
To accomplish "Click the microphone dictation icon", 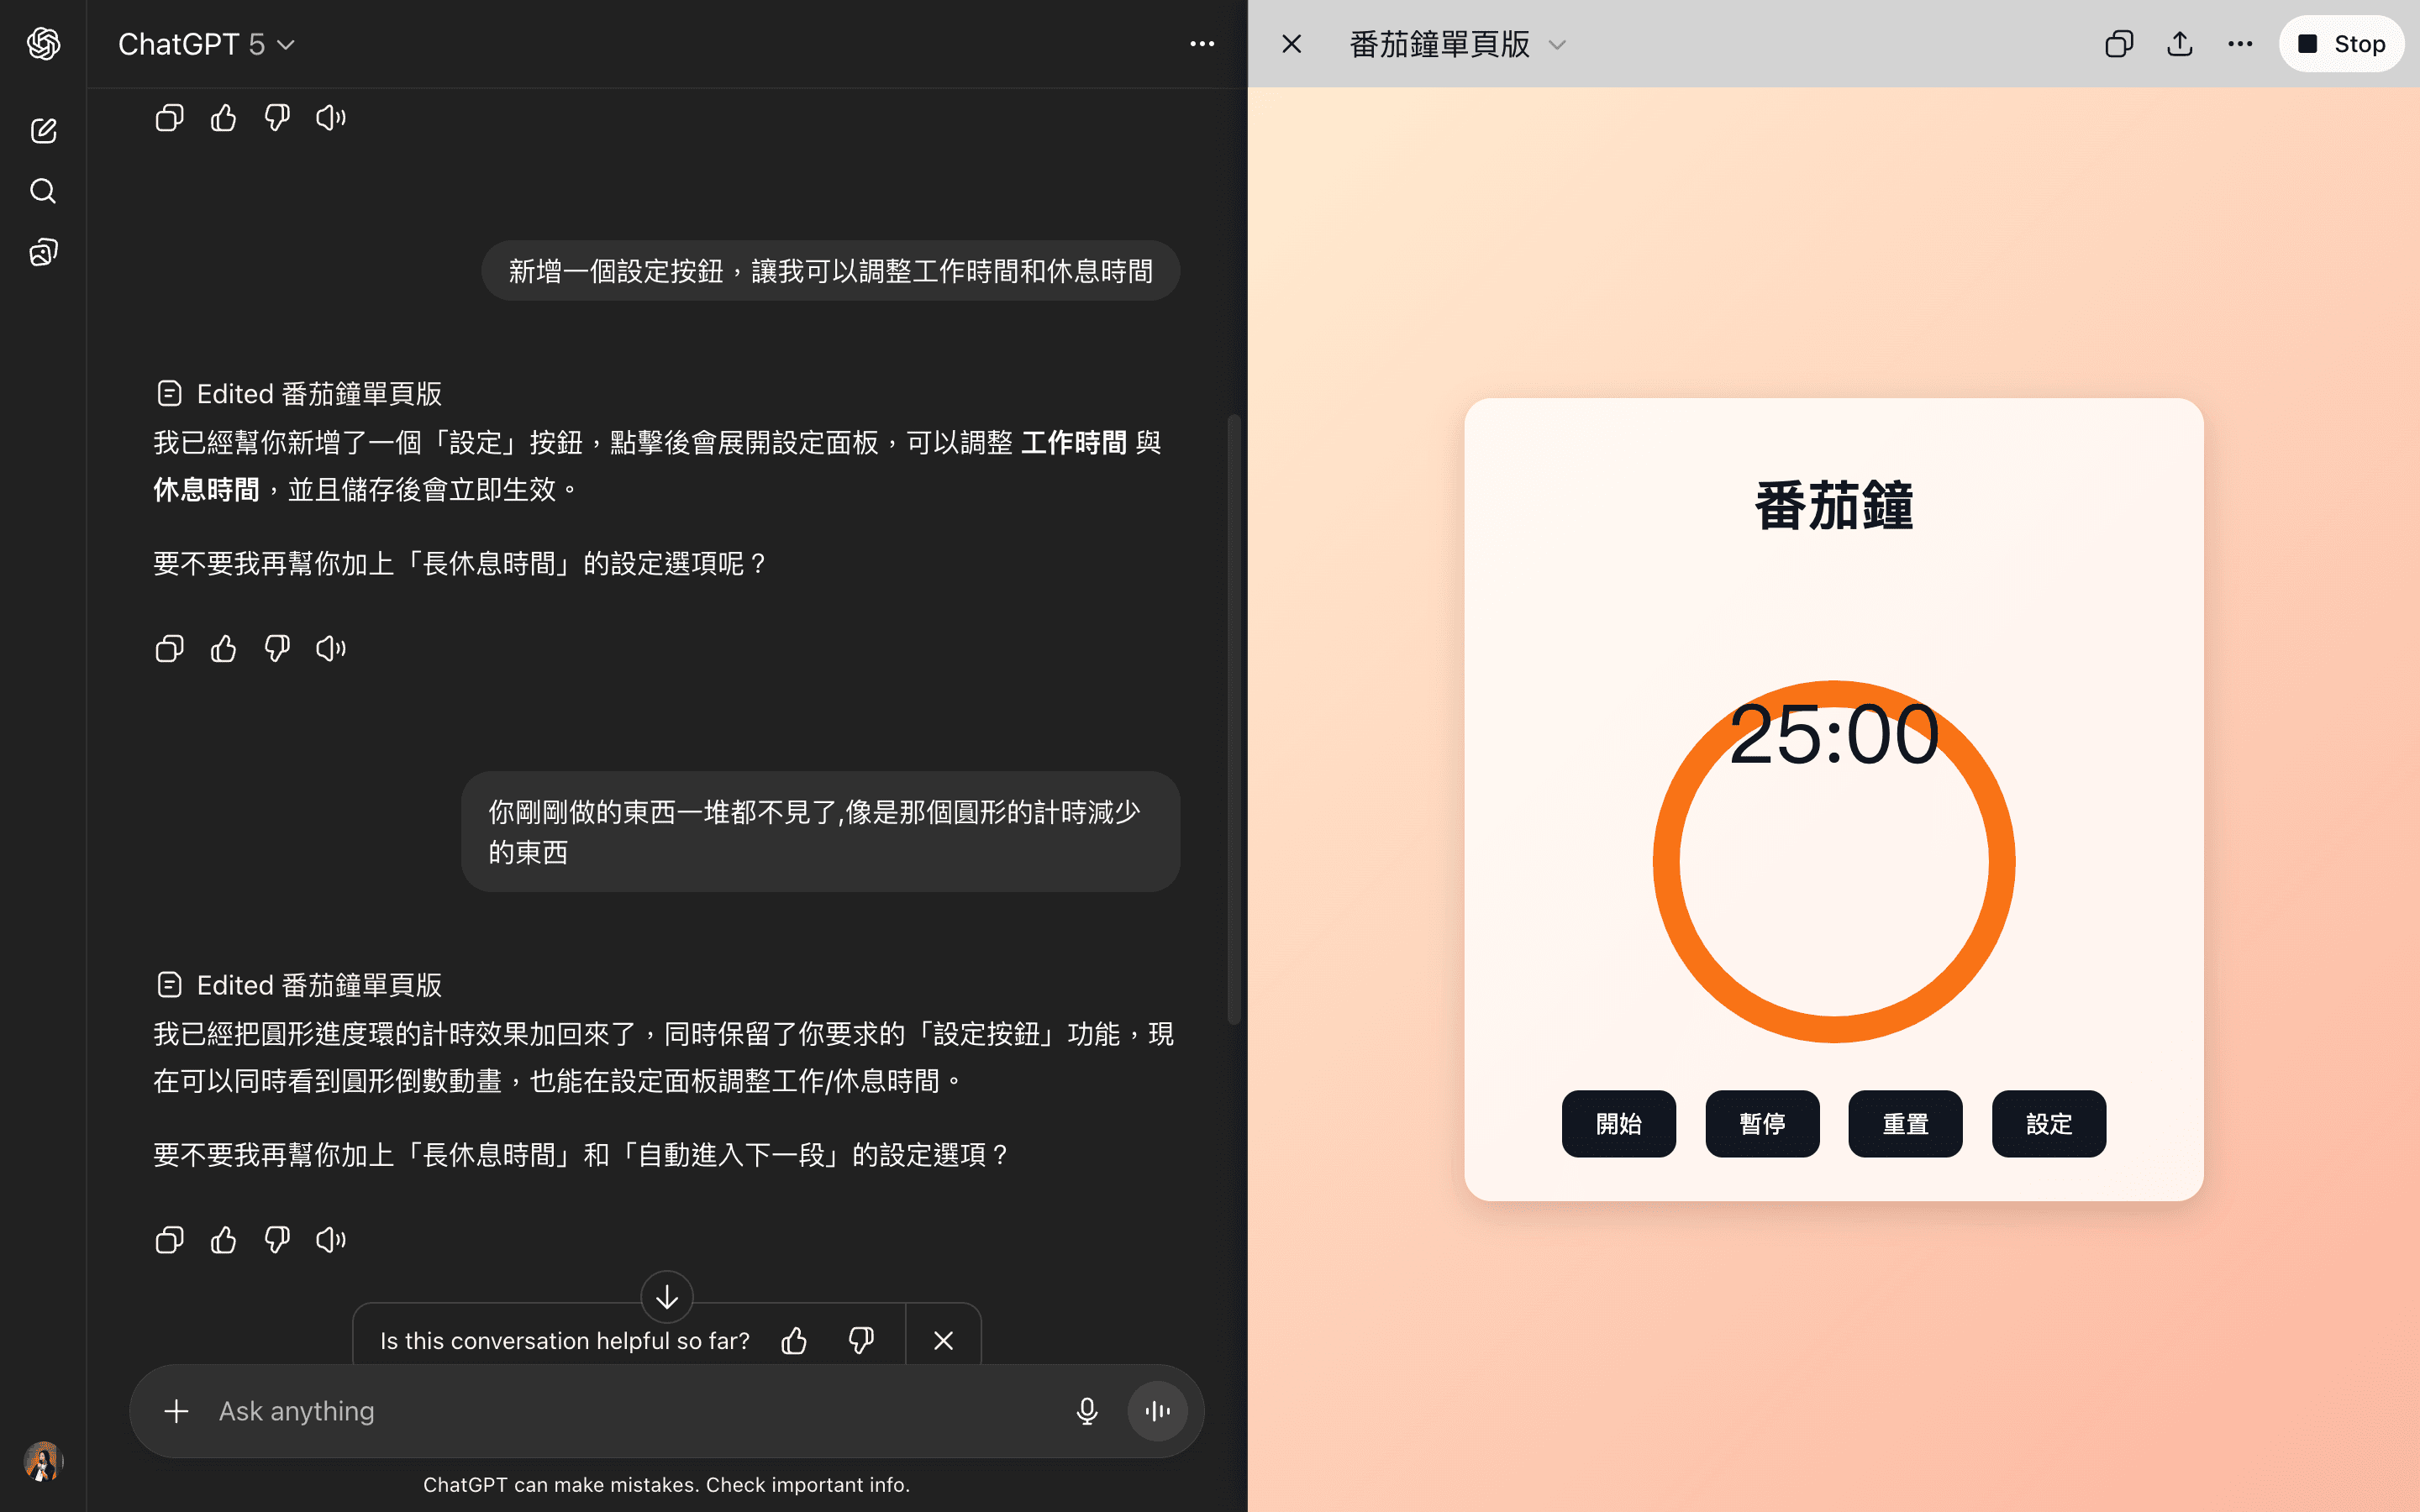I will (x=1087, y=1411).
